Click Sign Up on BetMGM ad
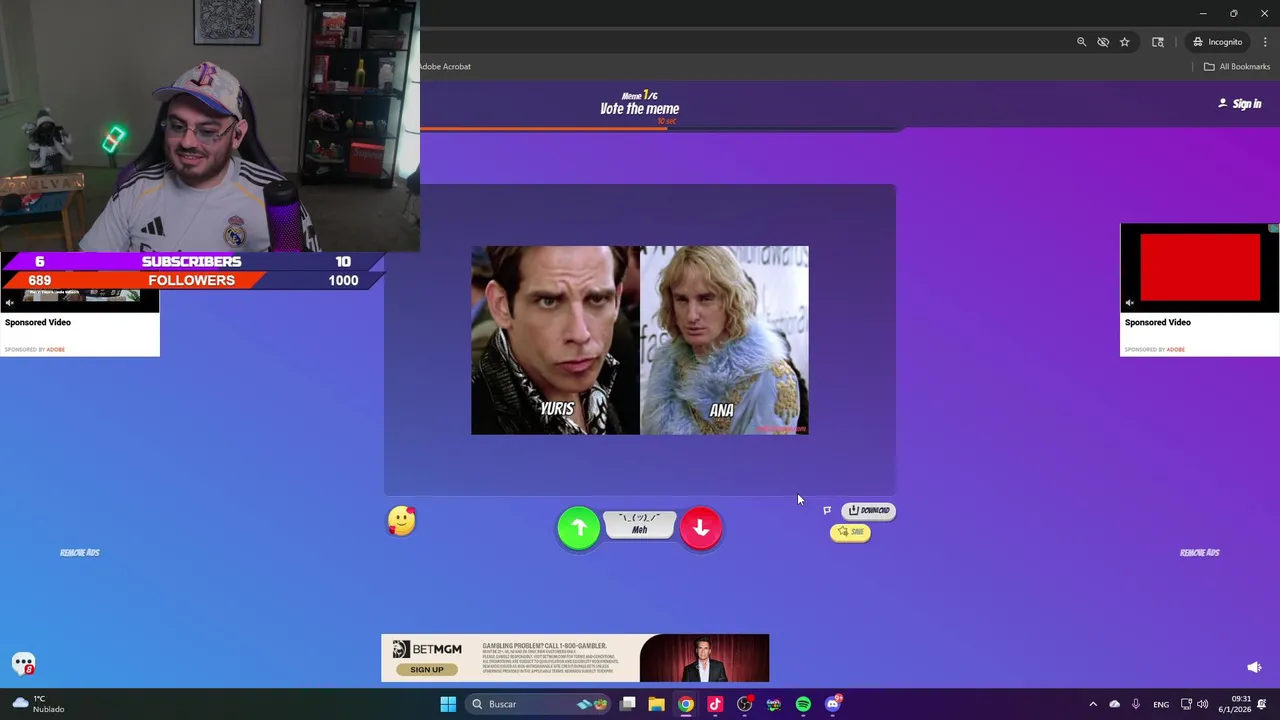Viewport: 1280px width, 720px height. 427,669
